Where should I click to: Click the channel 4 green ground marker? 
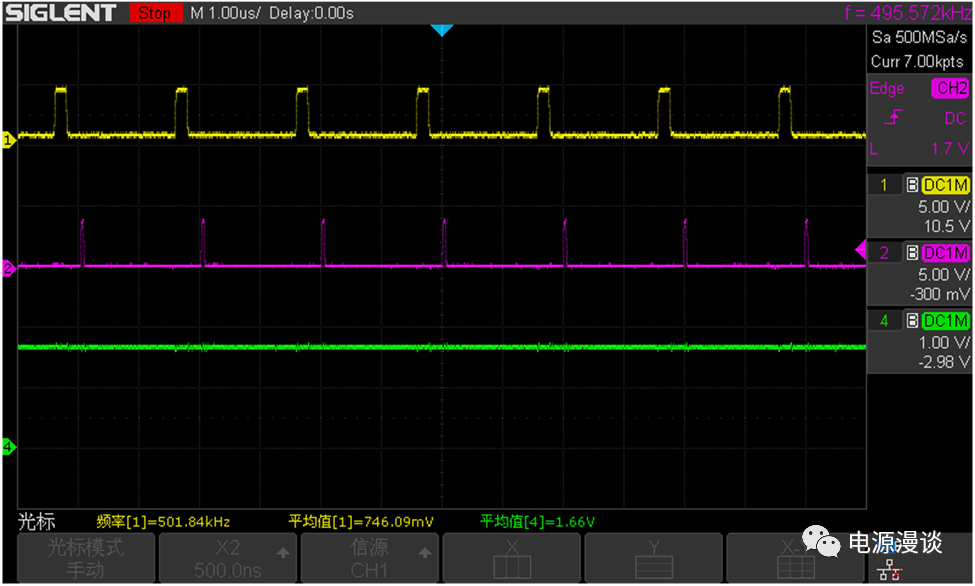tap(9, 446)
